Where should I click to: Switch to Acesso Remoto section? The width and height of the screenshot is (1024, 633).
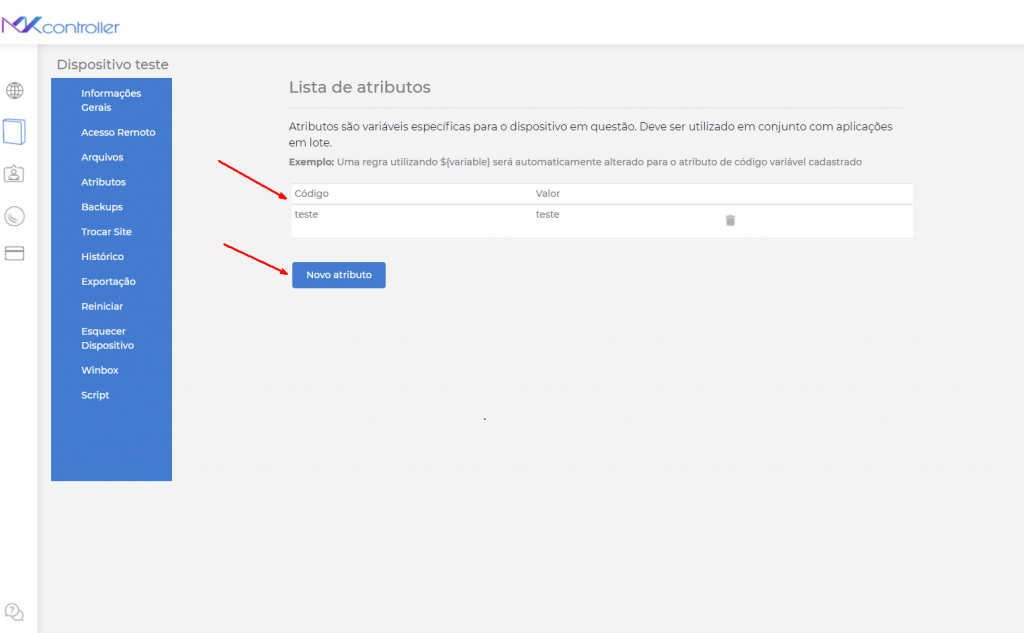[x=118, y=131]
